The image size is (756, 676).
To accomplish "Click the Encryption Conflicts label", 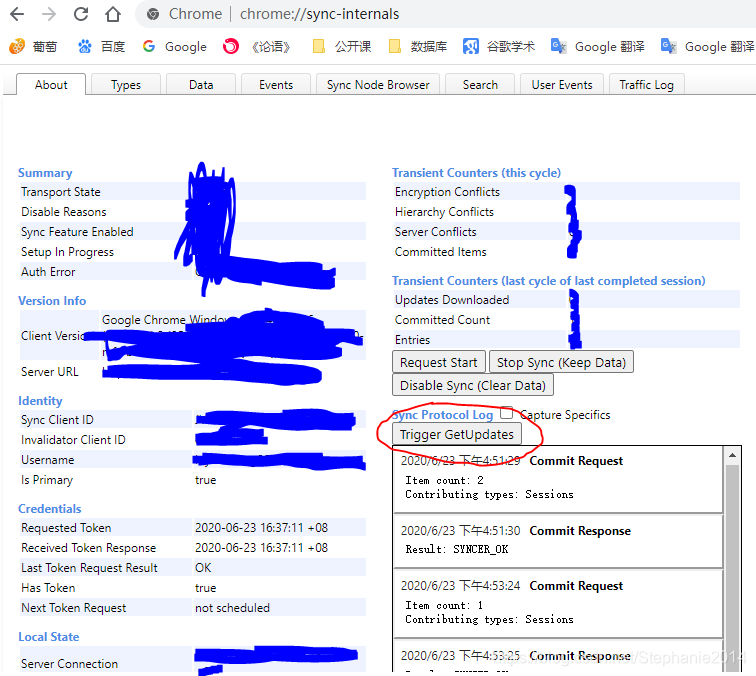I will [447, 192].
